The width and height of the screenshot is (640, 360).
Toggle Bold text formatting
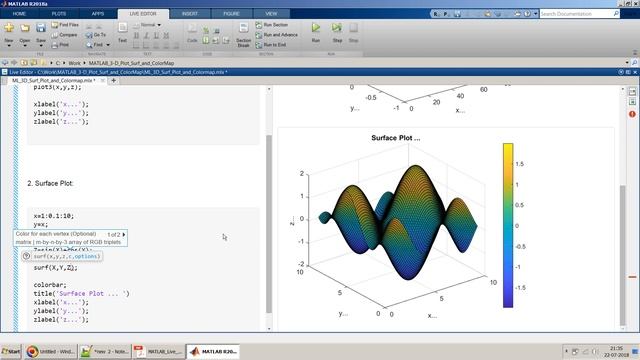(x=136, y=36)
